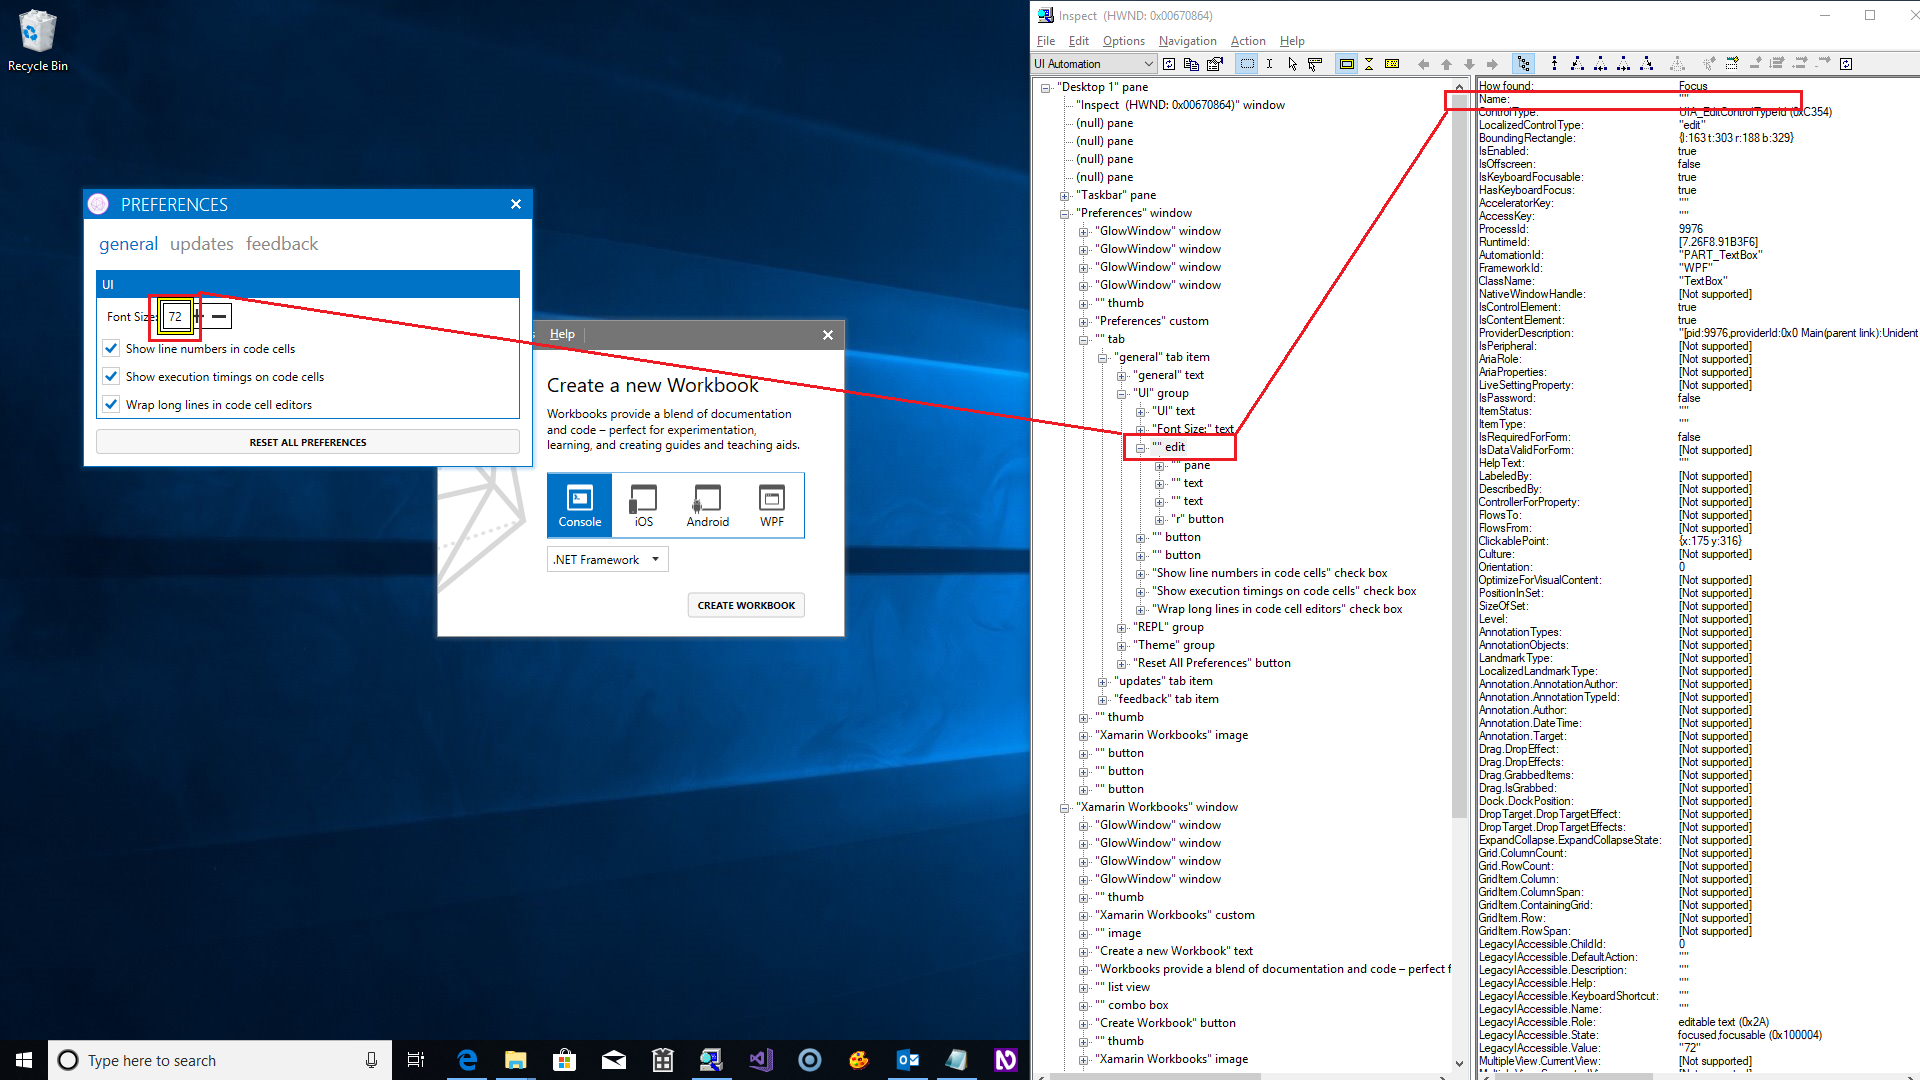Open the .NET Framework dropdown
This screenshot has height=1080, width=1920.
(657, 559)
